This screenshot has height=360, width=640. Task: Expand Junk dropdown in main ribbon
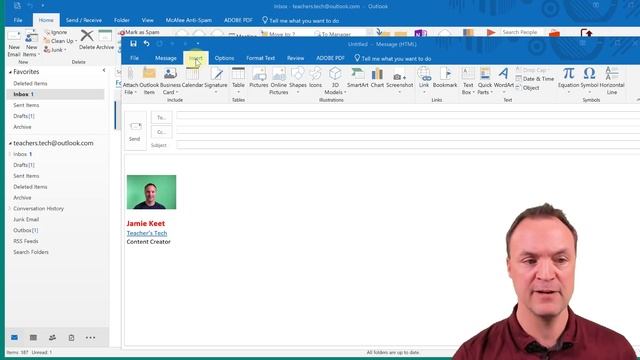coord(65,50)
